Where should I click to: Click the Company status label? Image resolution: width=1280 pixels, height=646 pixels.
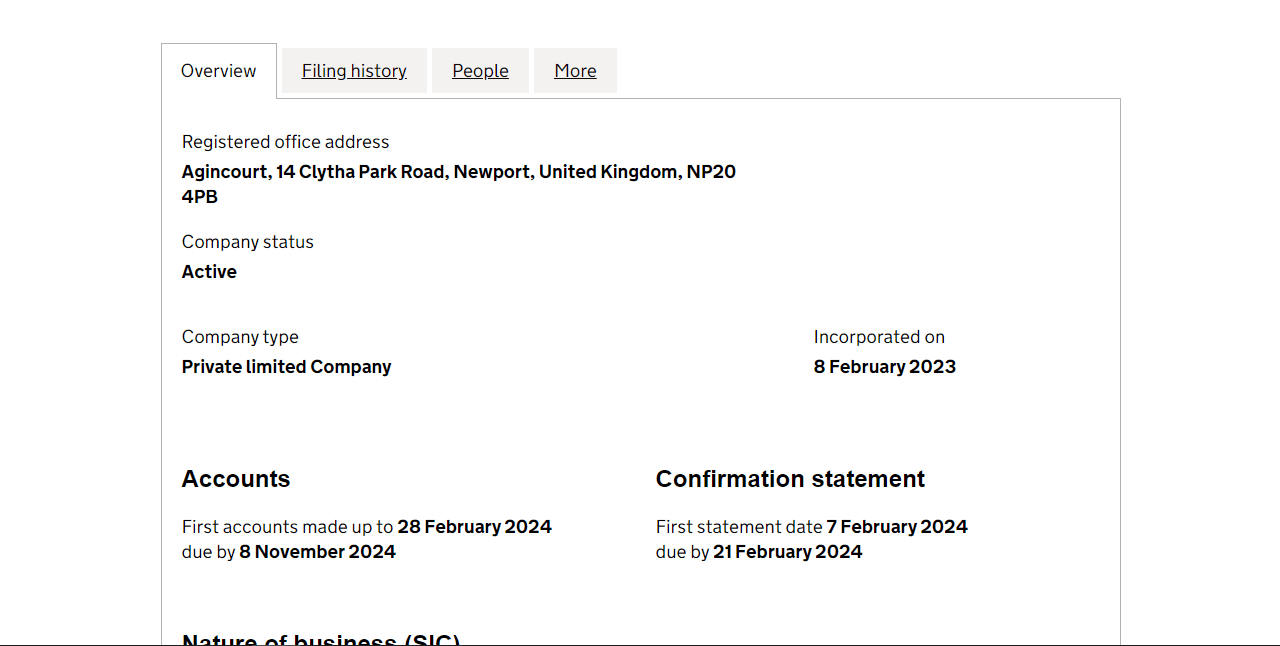click(247, 242)
